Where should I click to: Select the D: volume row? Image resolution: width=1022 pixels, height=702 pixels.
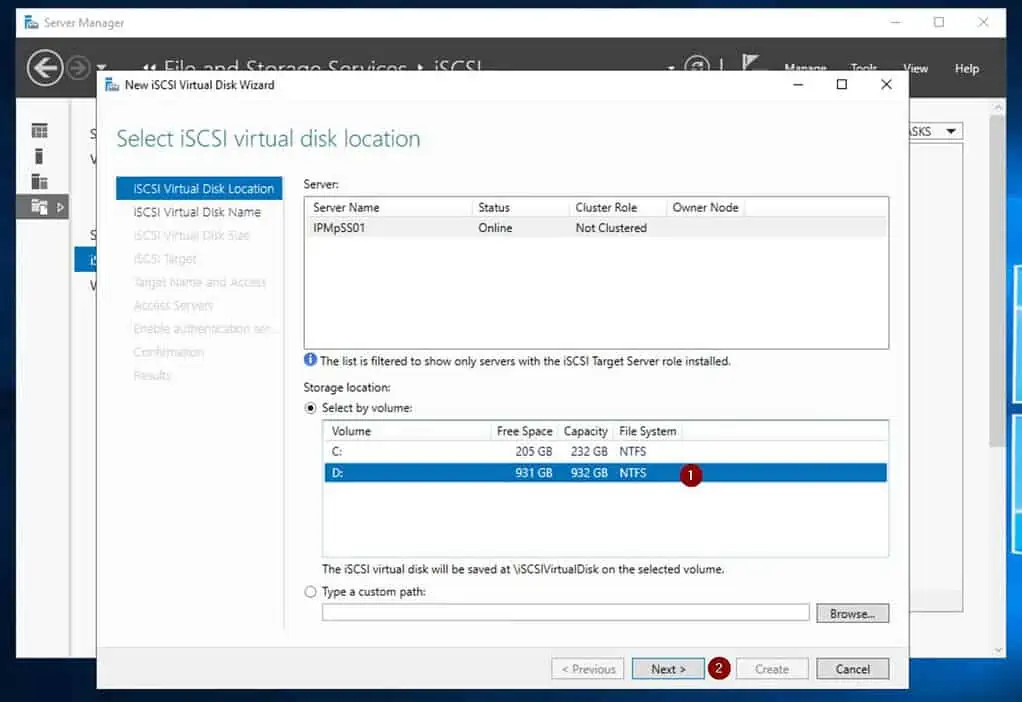[606, 473]
